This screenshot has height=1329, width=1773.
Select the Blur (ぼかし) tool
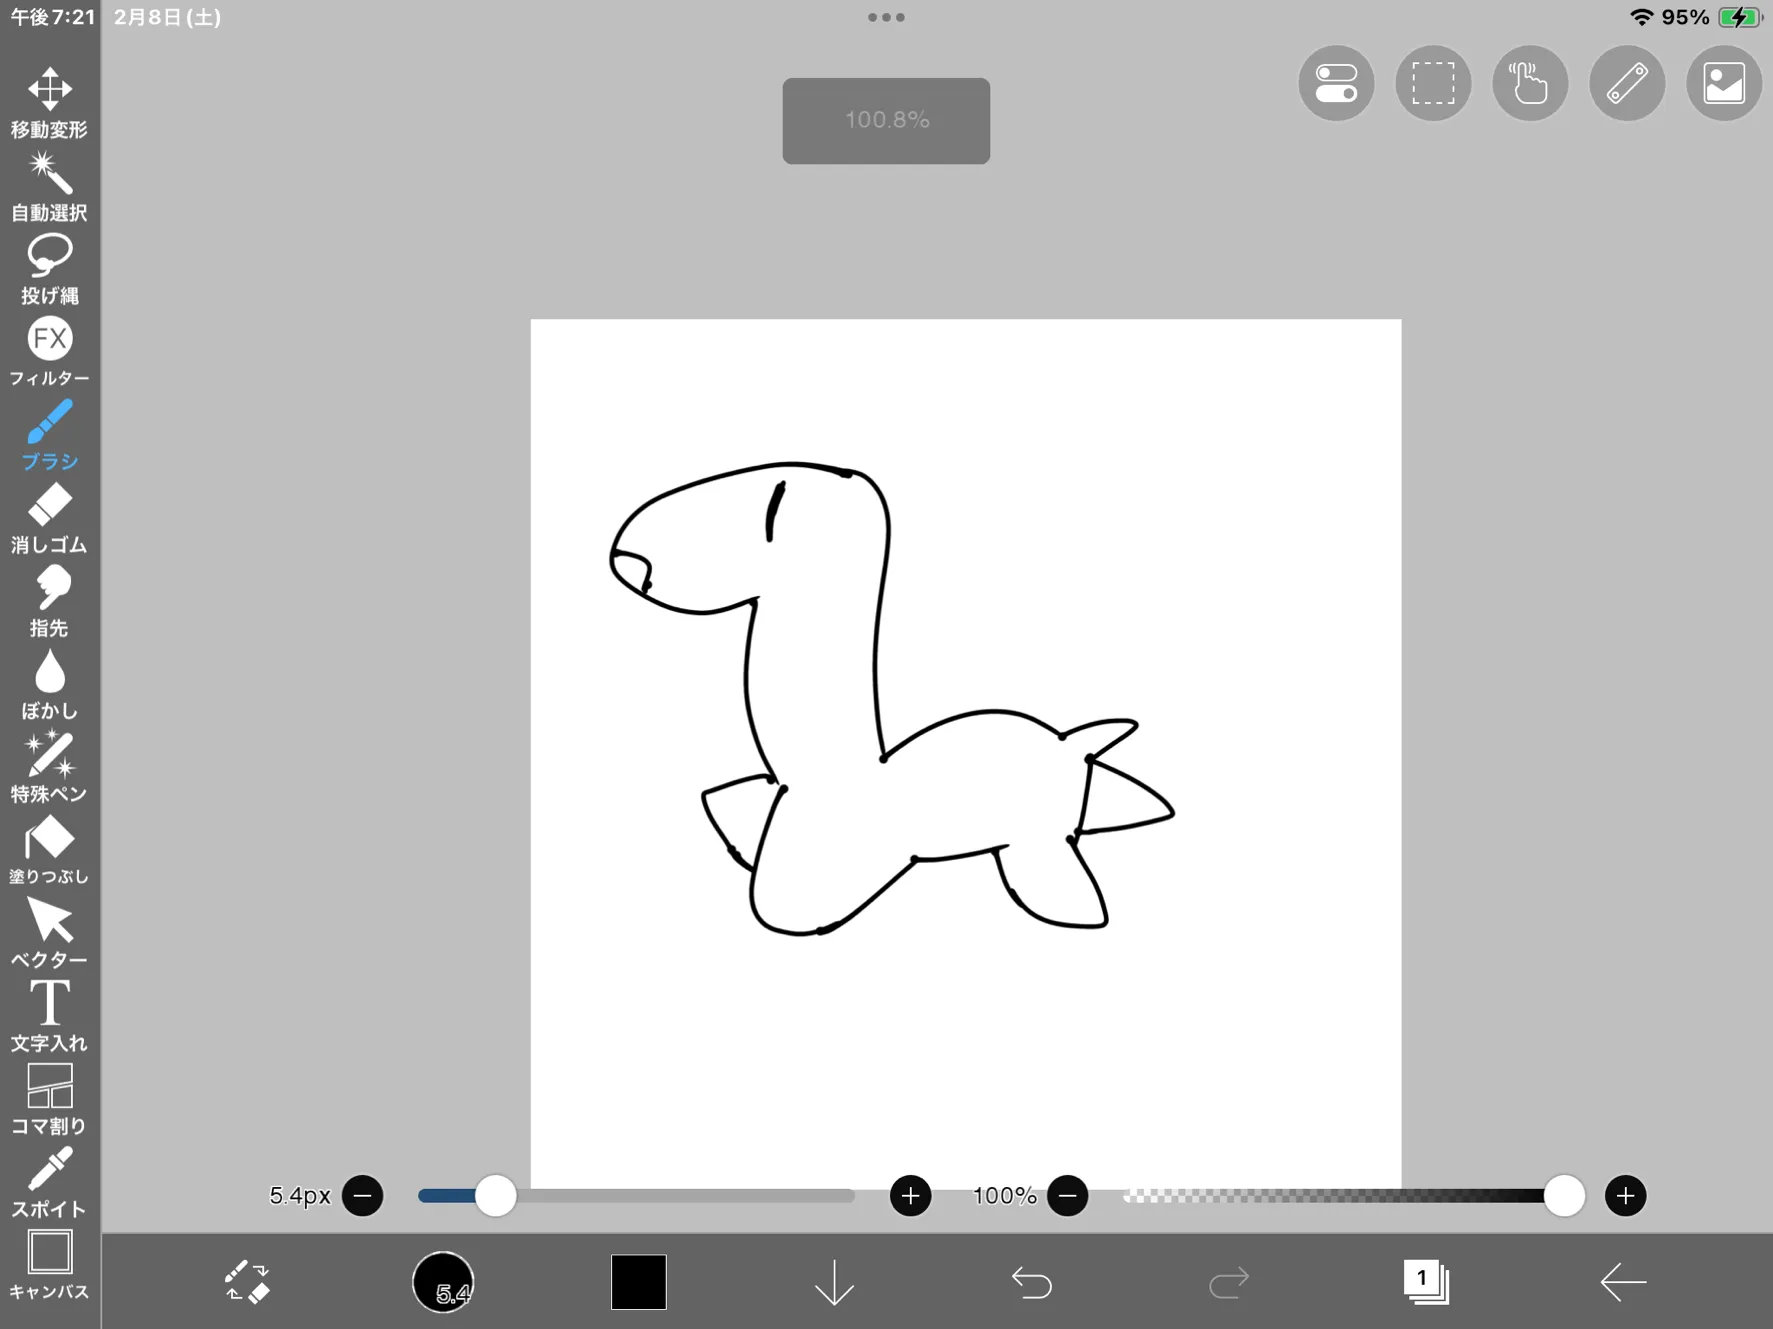(x=49, y=685)
